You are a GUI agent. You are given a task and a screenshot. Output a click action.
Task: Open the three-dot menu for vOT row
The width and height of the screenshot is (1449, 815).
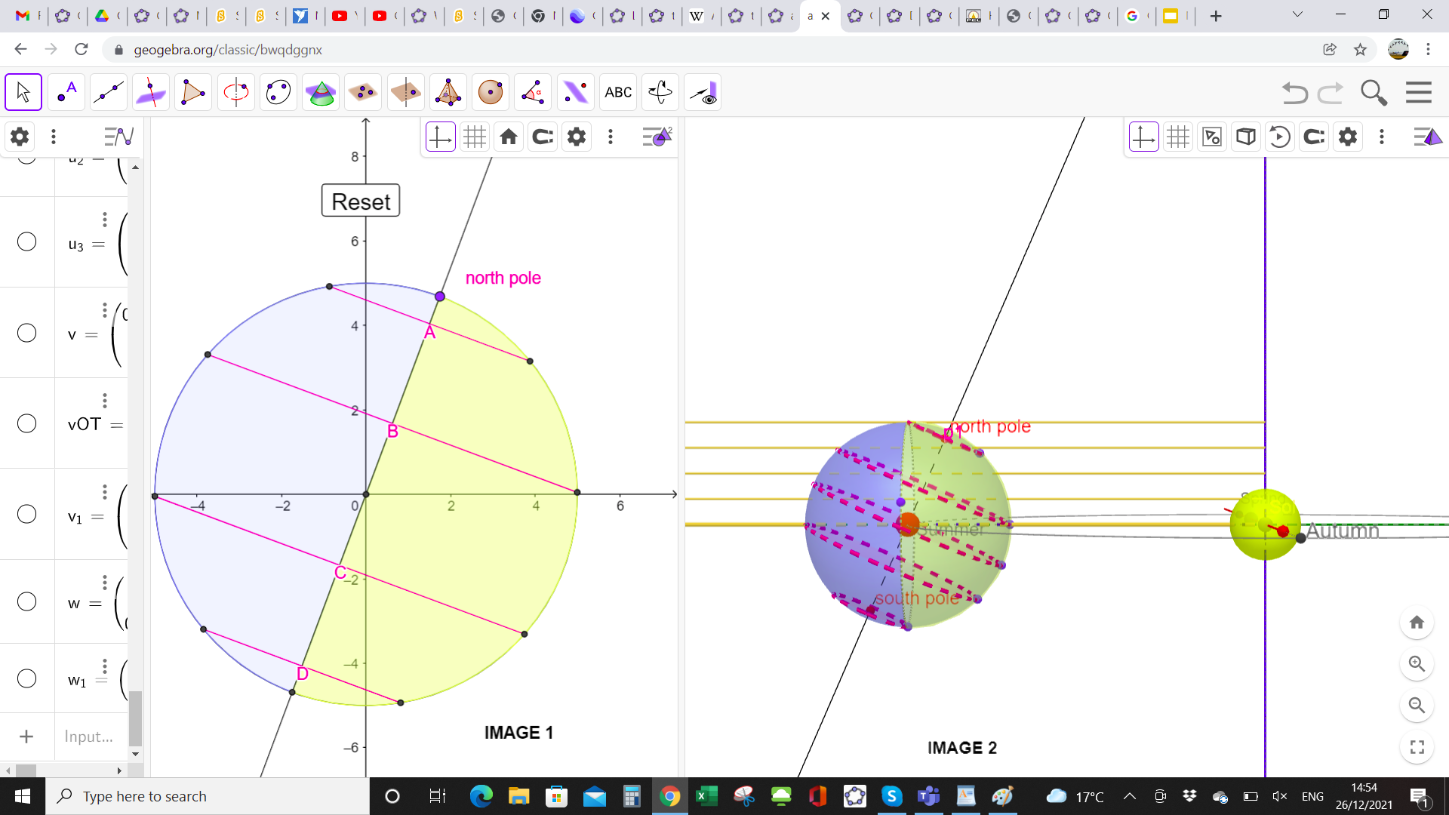(x=105, y=401)
